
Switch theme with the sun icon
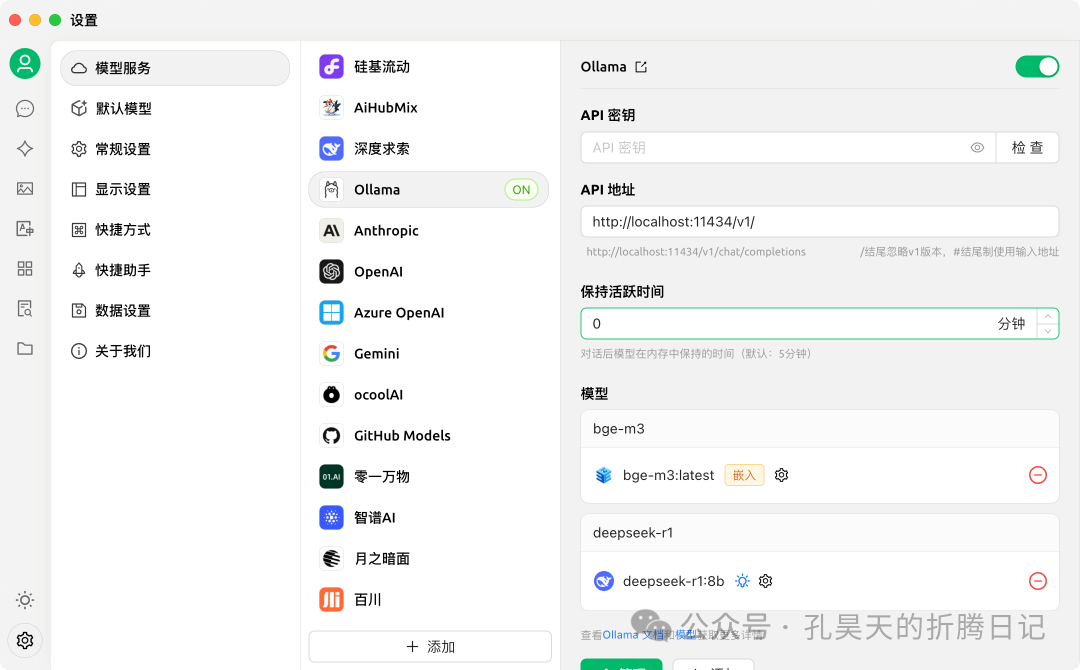tap(25, 600)
